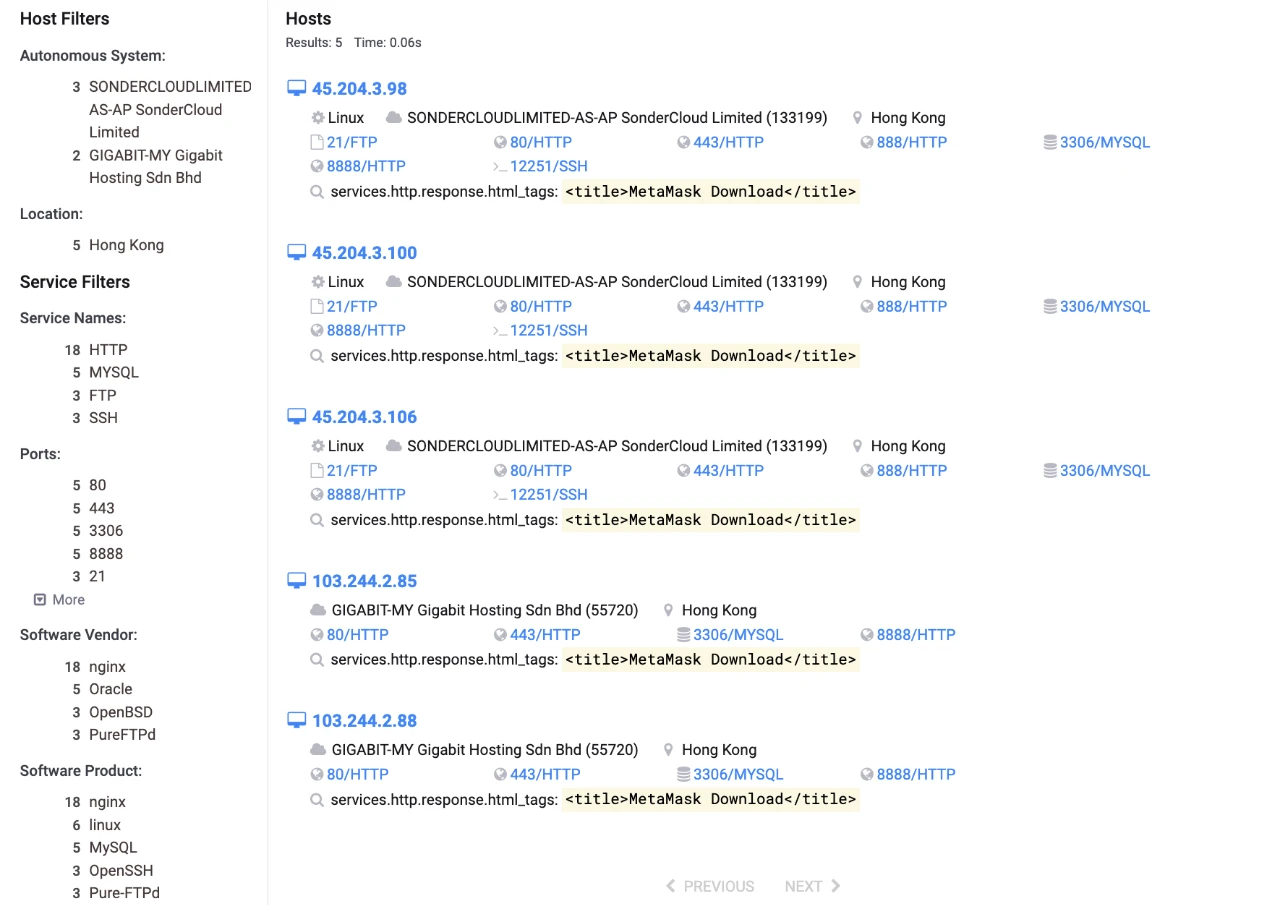Click the cloud icon next to GIGABIT-MY for 103.244.2.88
1280x905 pixels.
click(318, 750)
